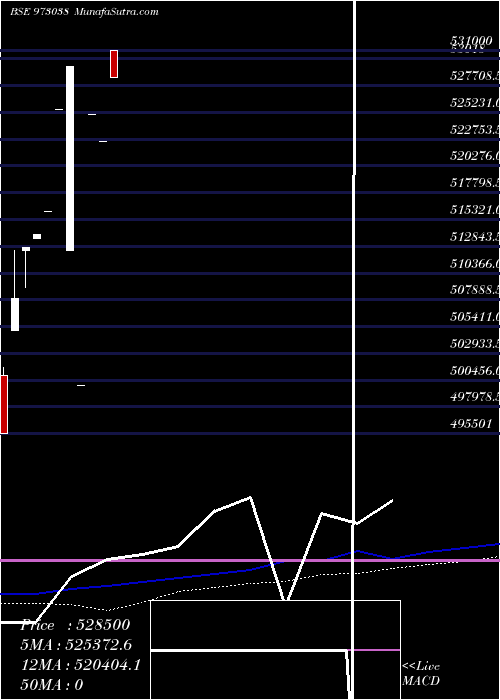Viewport: 500px width, 700px height.
Task: Select the 497978.5 price axis label
Action: click(x=475, y=396)
